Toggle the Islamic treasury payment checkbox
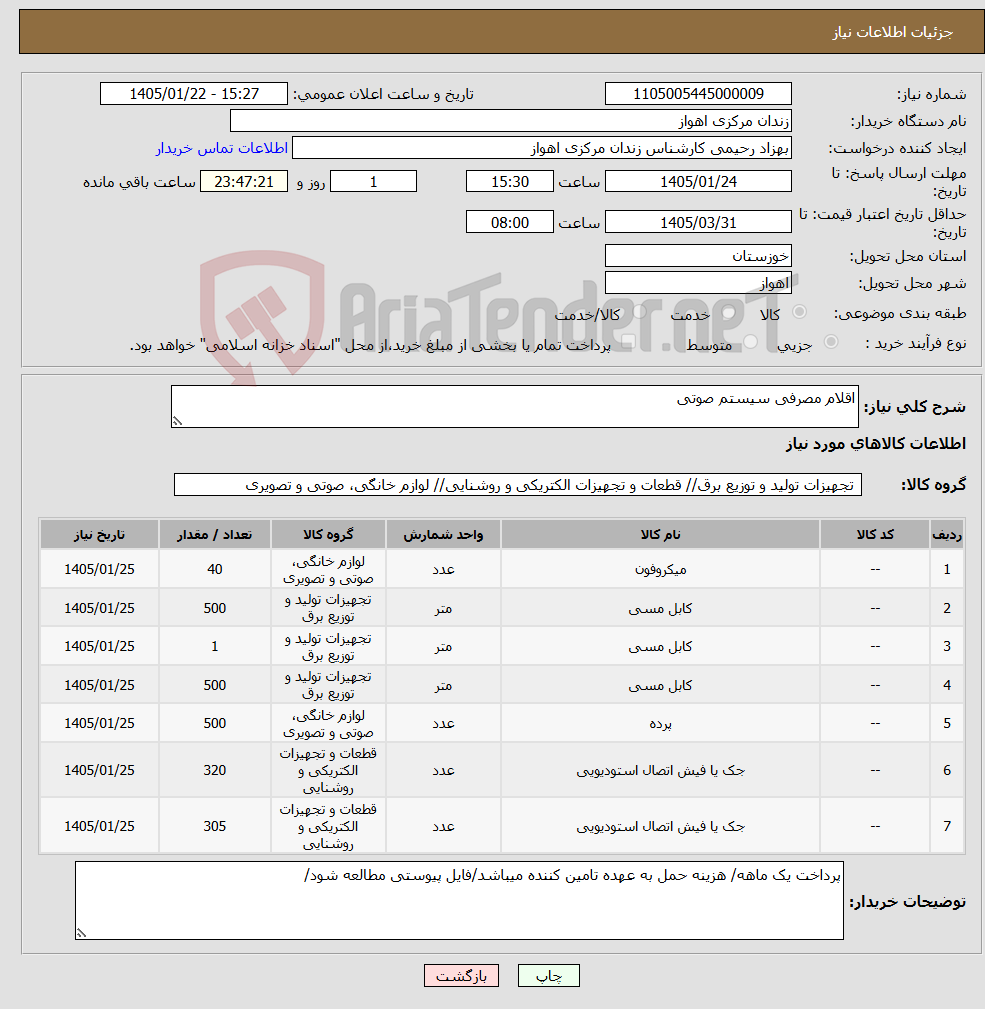The width and height of the screenshot is (985, 1009). (x=629, y=342)
